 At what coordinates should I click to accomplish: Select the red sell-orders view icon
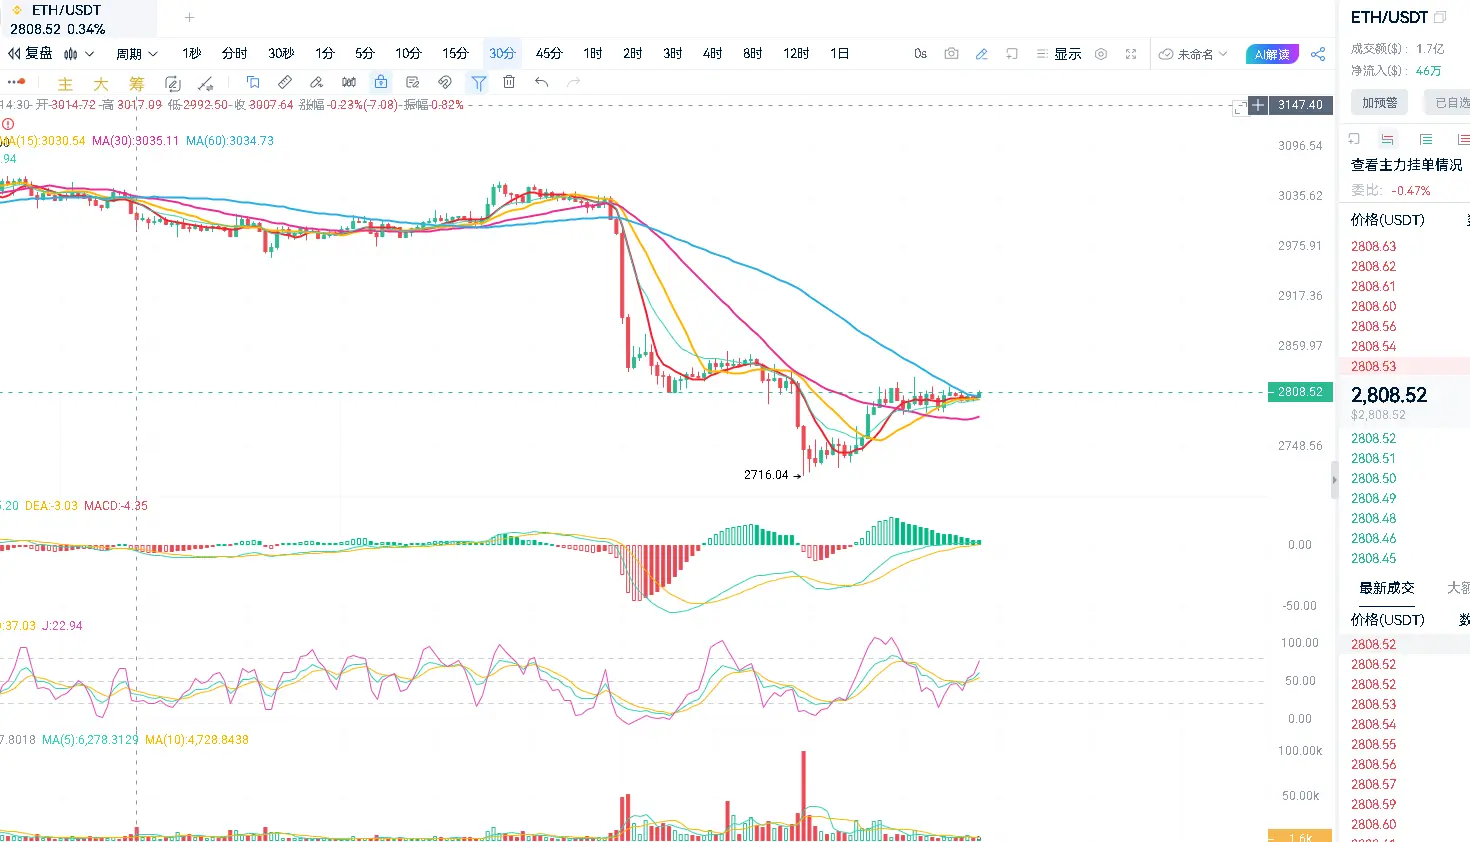(x=1463, y=139)
